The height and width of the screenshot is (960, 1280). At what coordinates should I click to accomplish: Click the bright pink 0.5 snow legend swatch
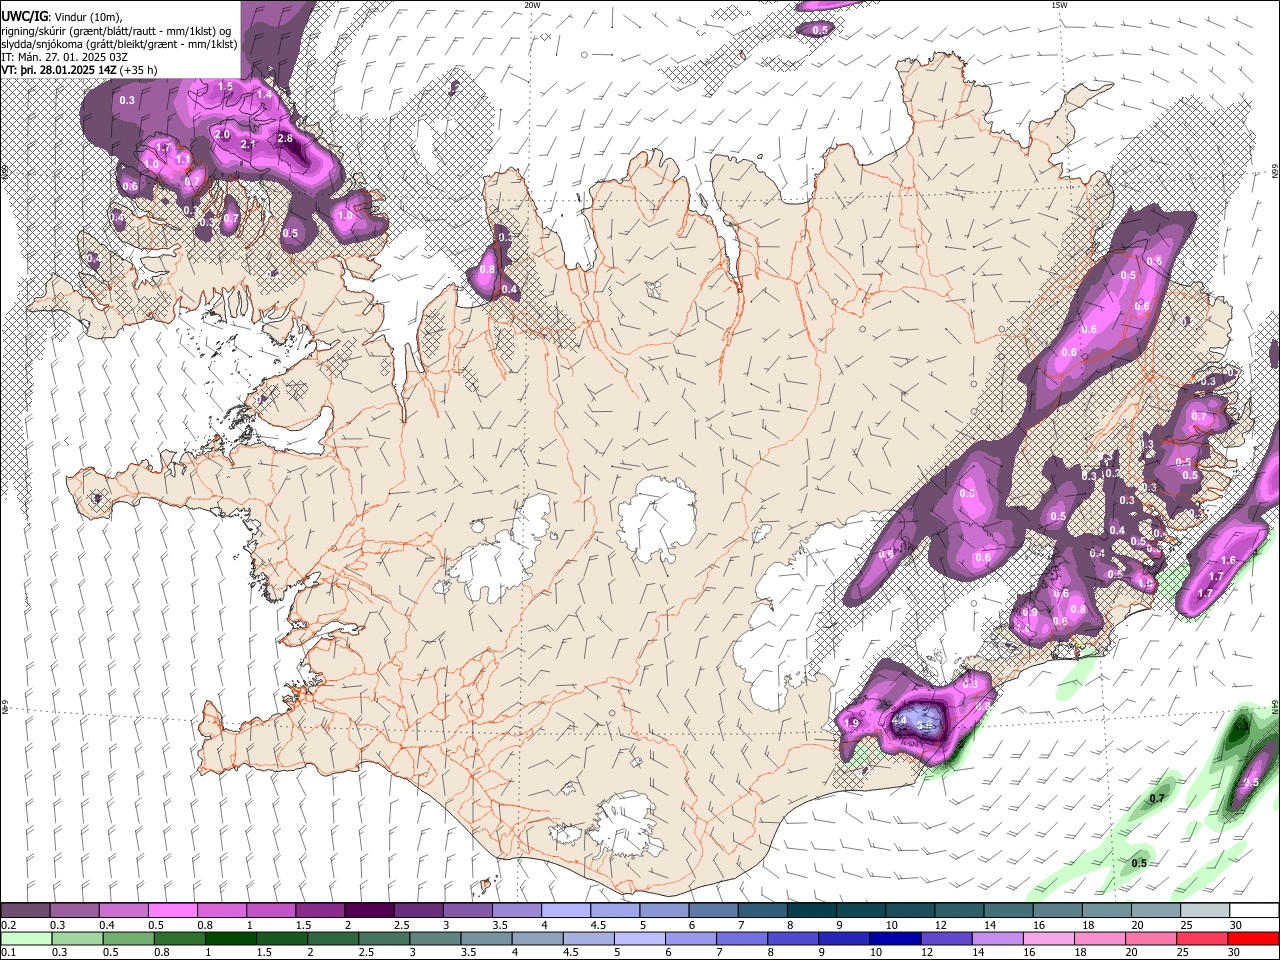pyautogui.click(x=172, y=911)
